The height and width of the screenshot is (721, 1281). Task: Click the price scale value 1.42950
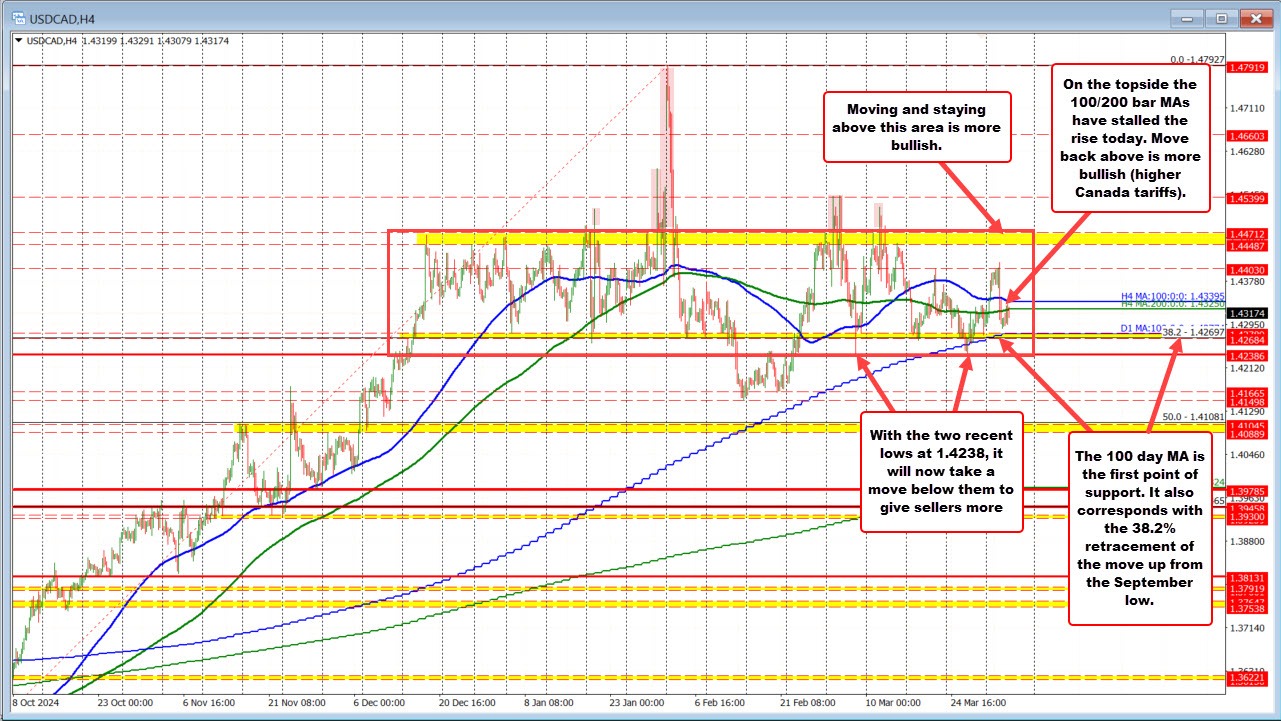pyautogui.click(x=1246, y=324)
